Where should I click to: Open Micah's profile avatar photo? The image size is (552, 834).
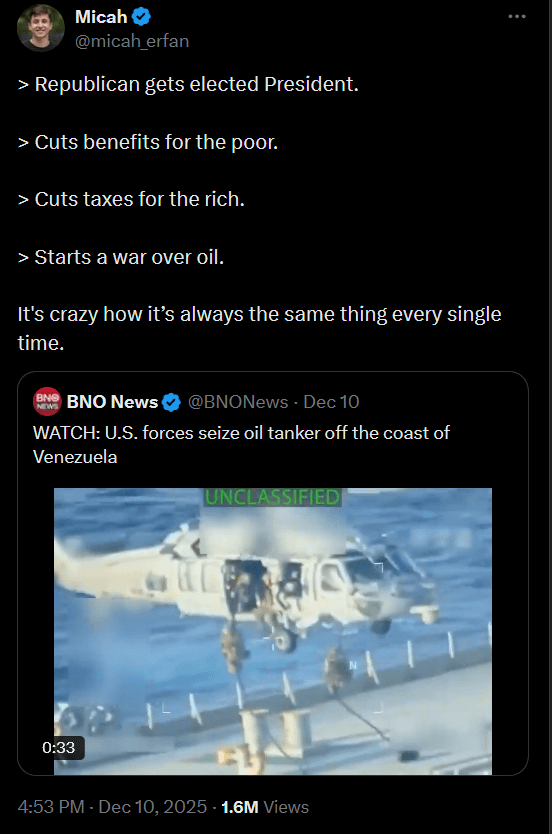tap(41, 28)
